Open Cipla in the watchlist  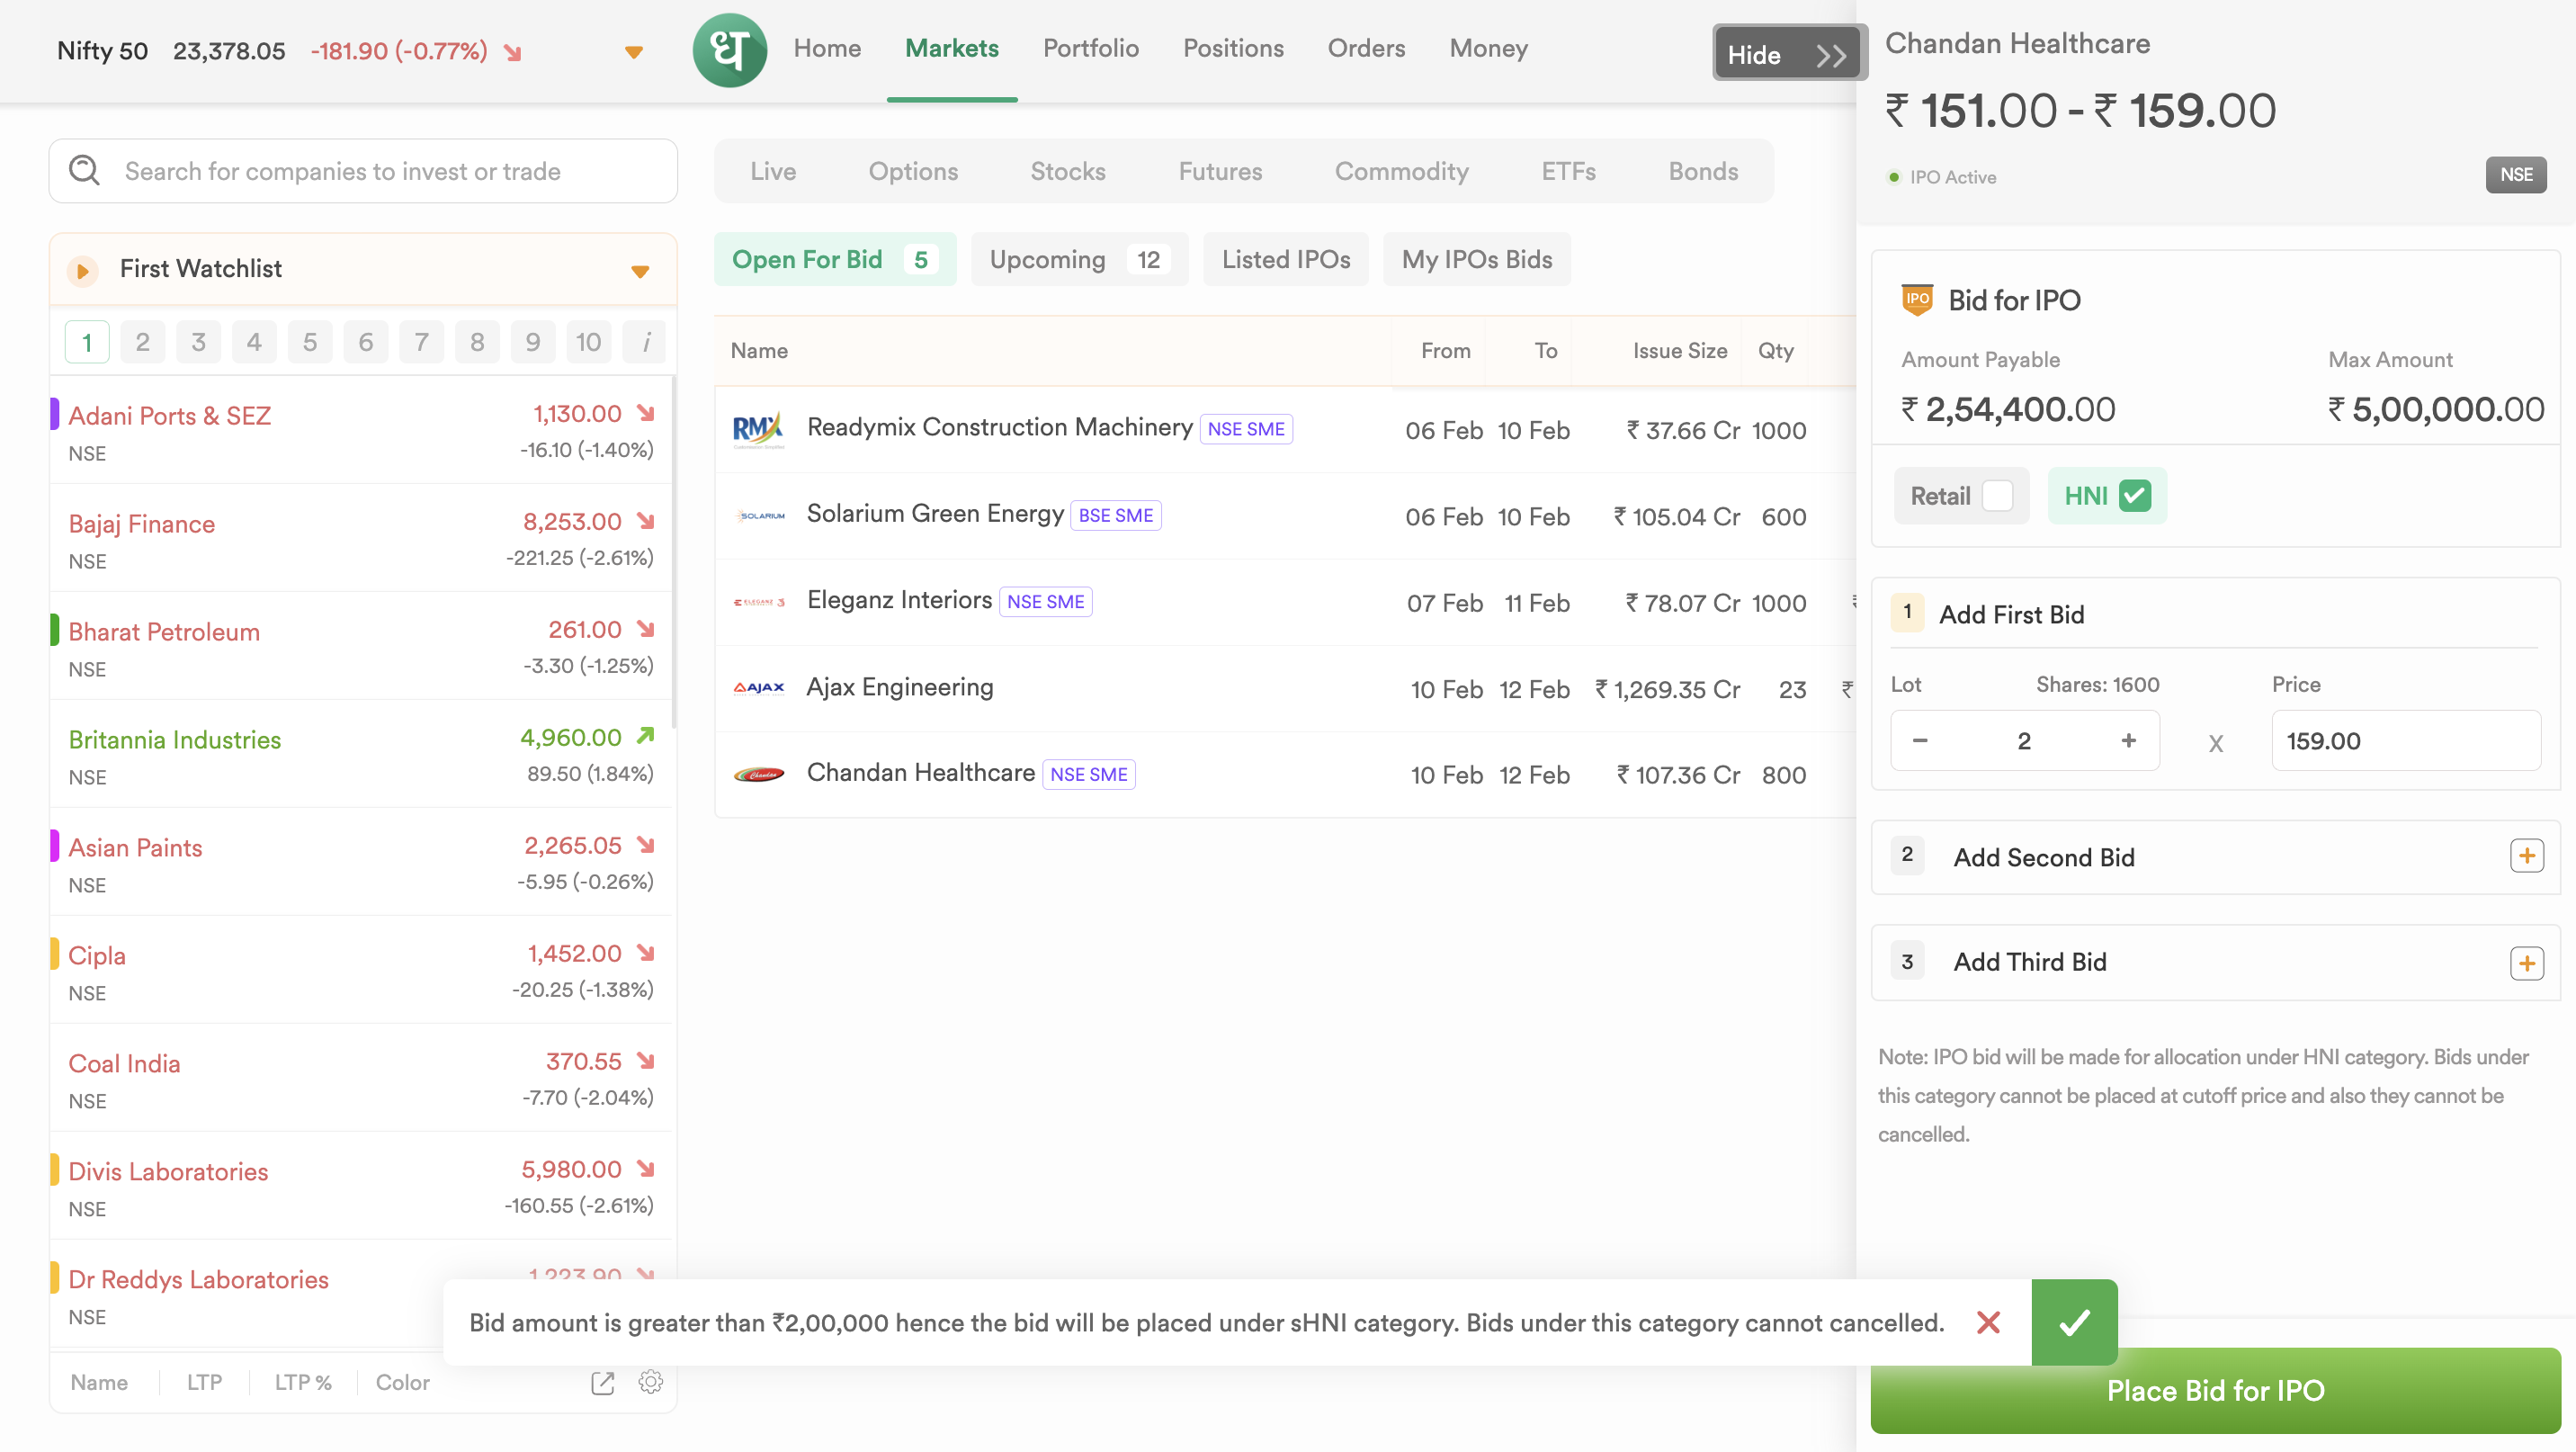click(x=361, y=970)
